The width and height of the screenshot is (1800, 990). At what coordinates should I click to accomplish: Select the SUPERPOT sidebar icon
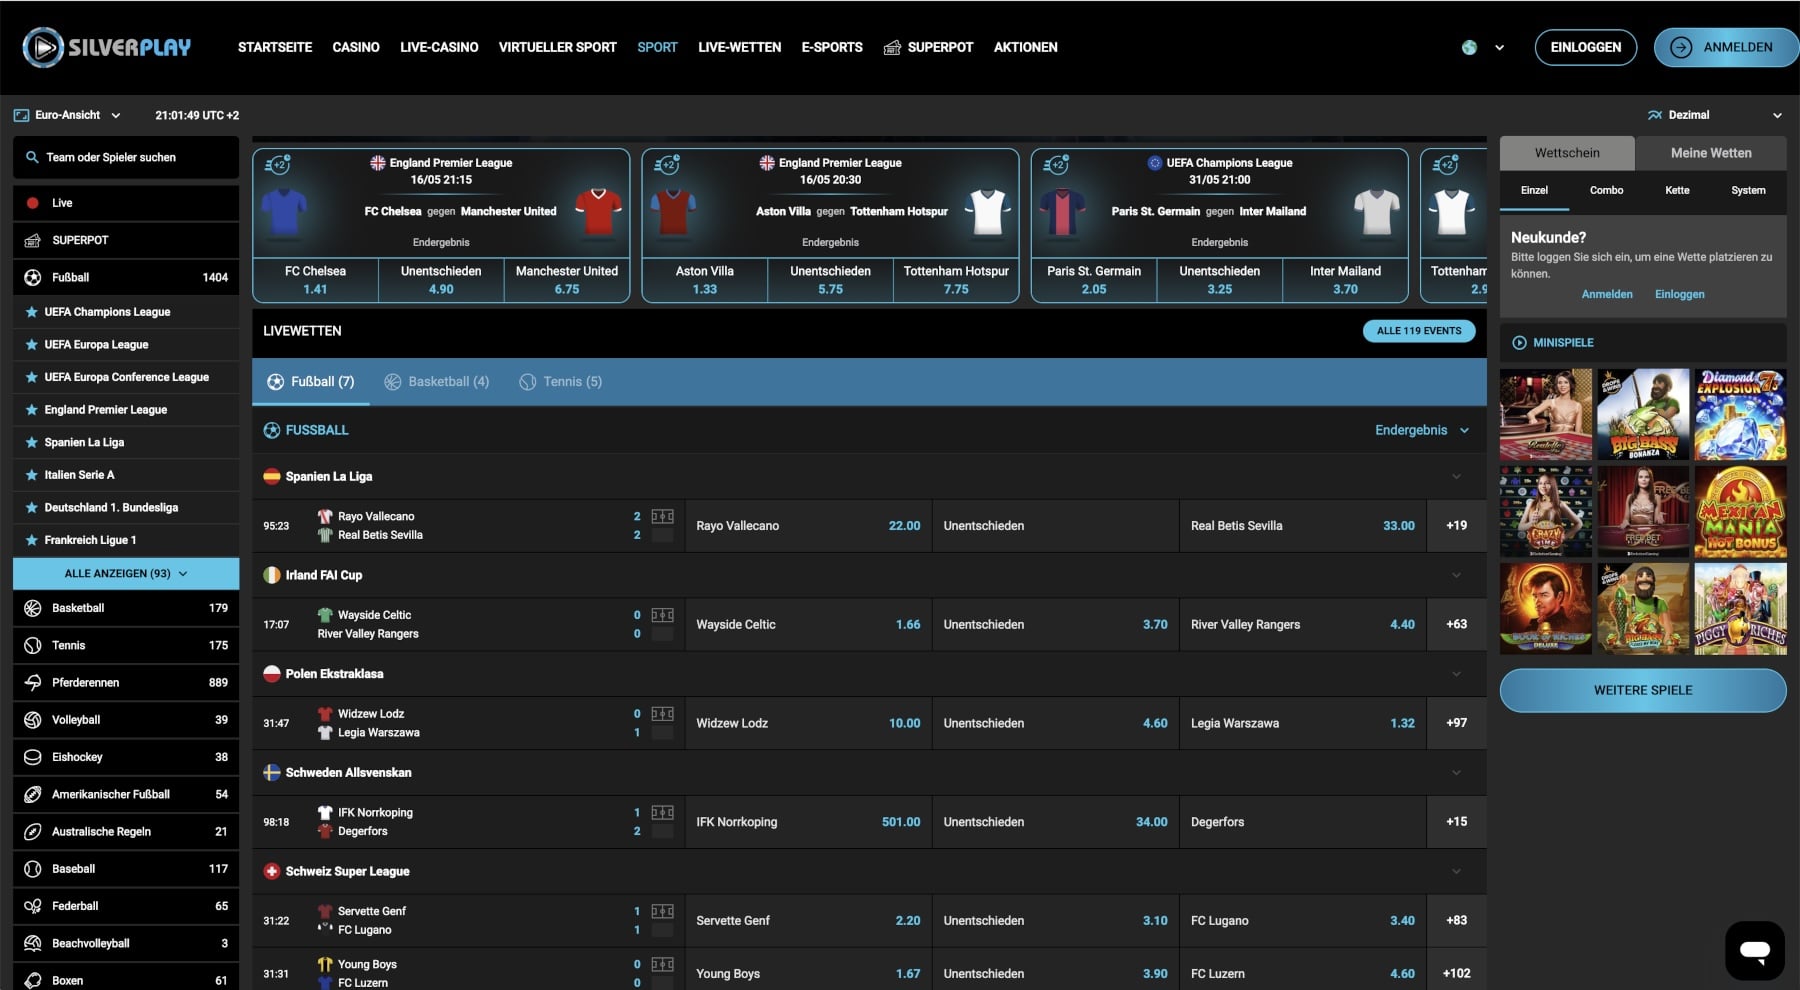coord(32,240)
